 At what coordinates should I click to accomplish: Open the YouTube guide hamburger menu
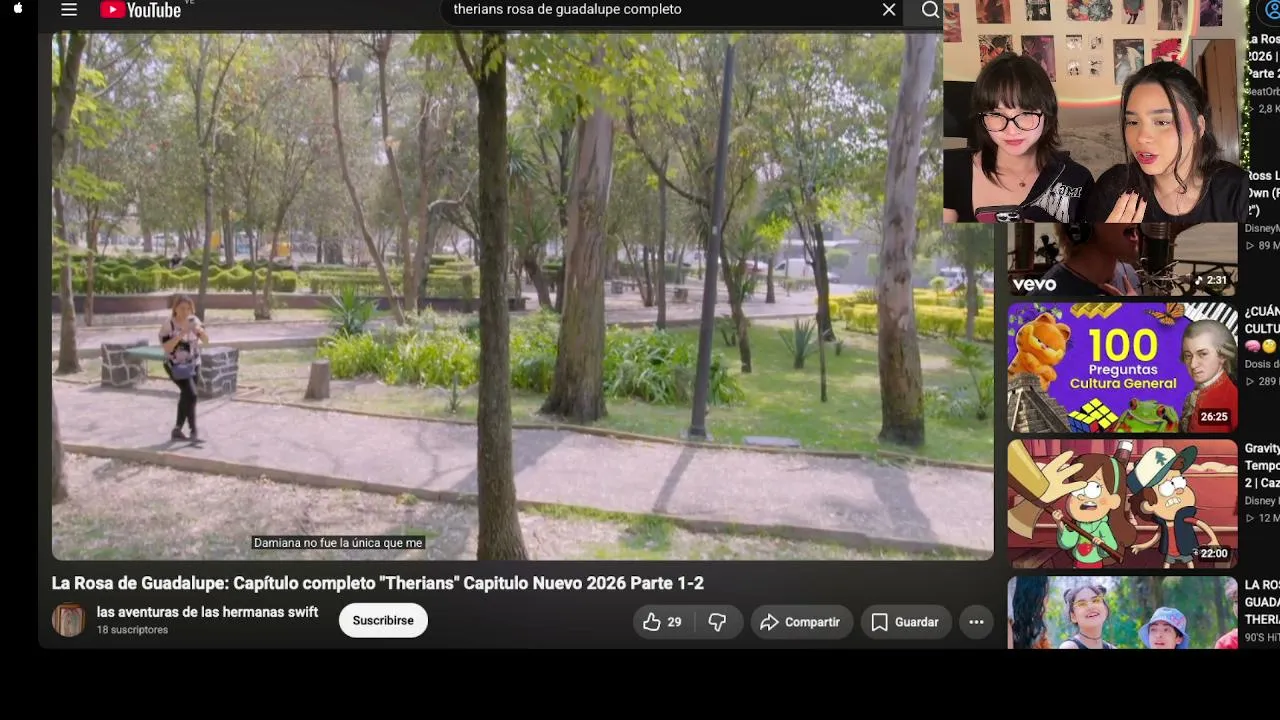[x=69, y=10]
